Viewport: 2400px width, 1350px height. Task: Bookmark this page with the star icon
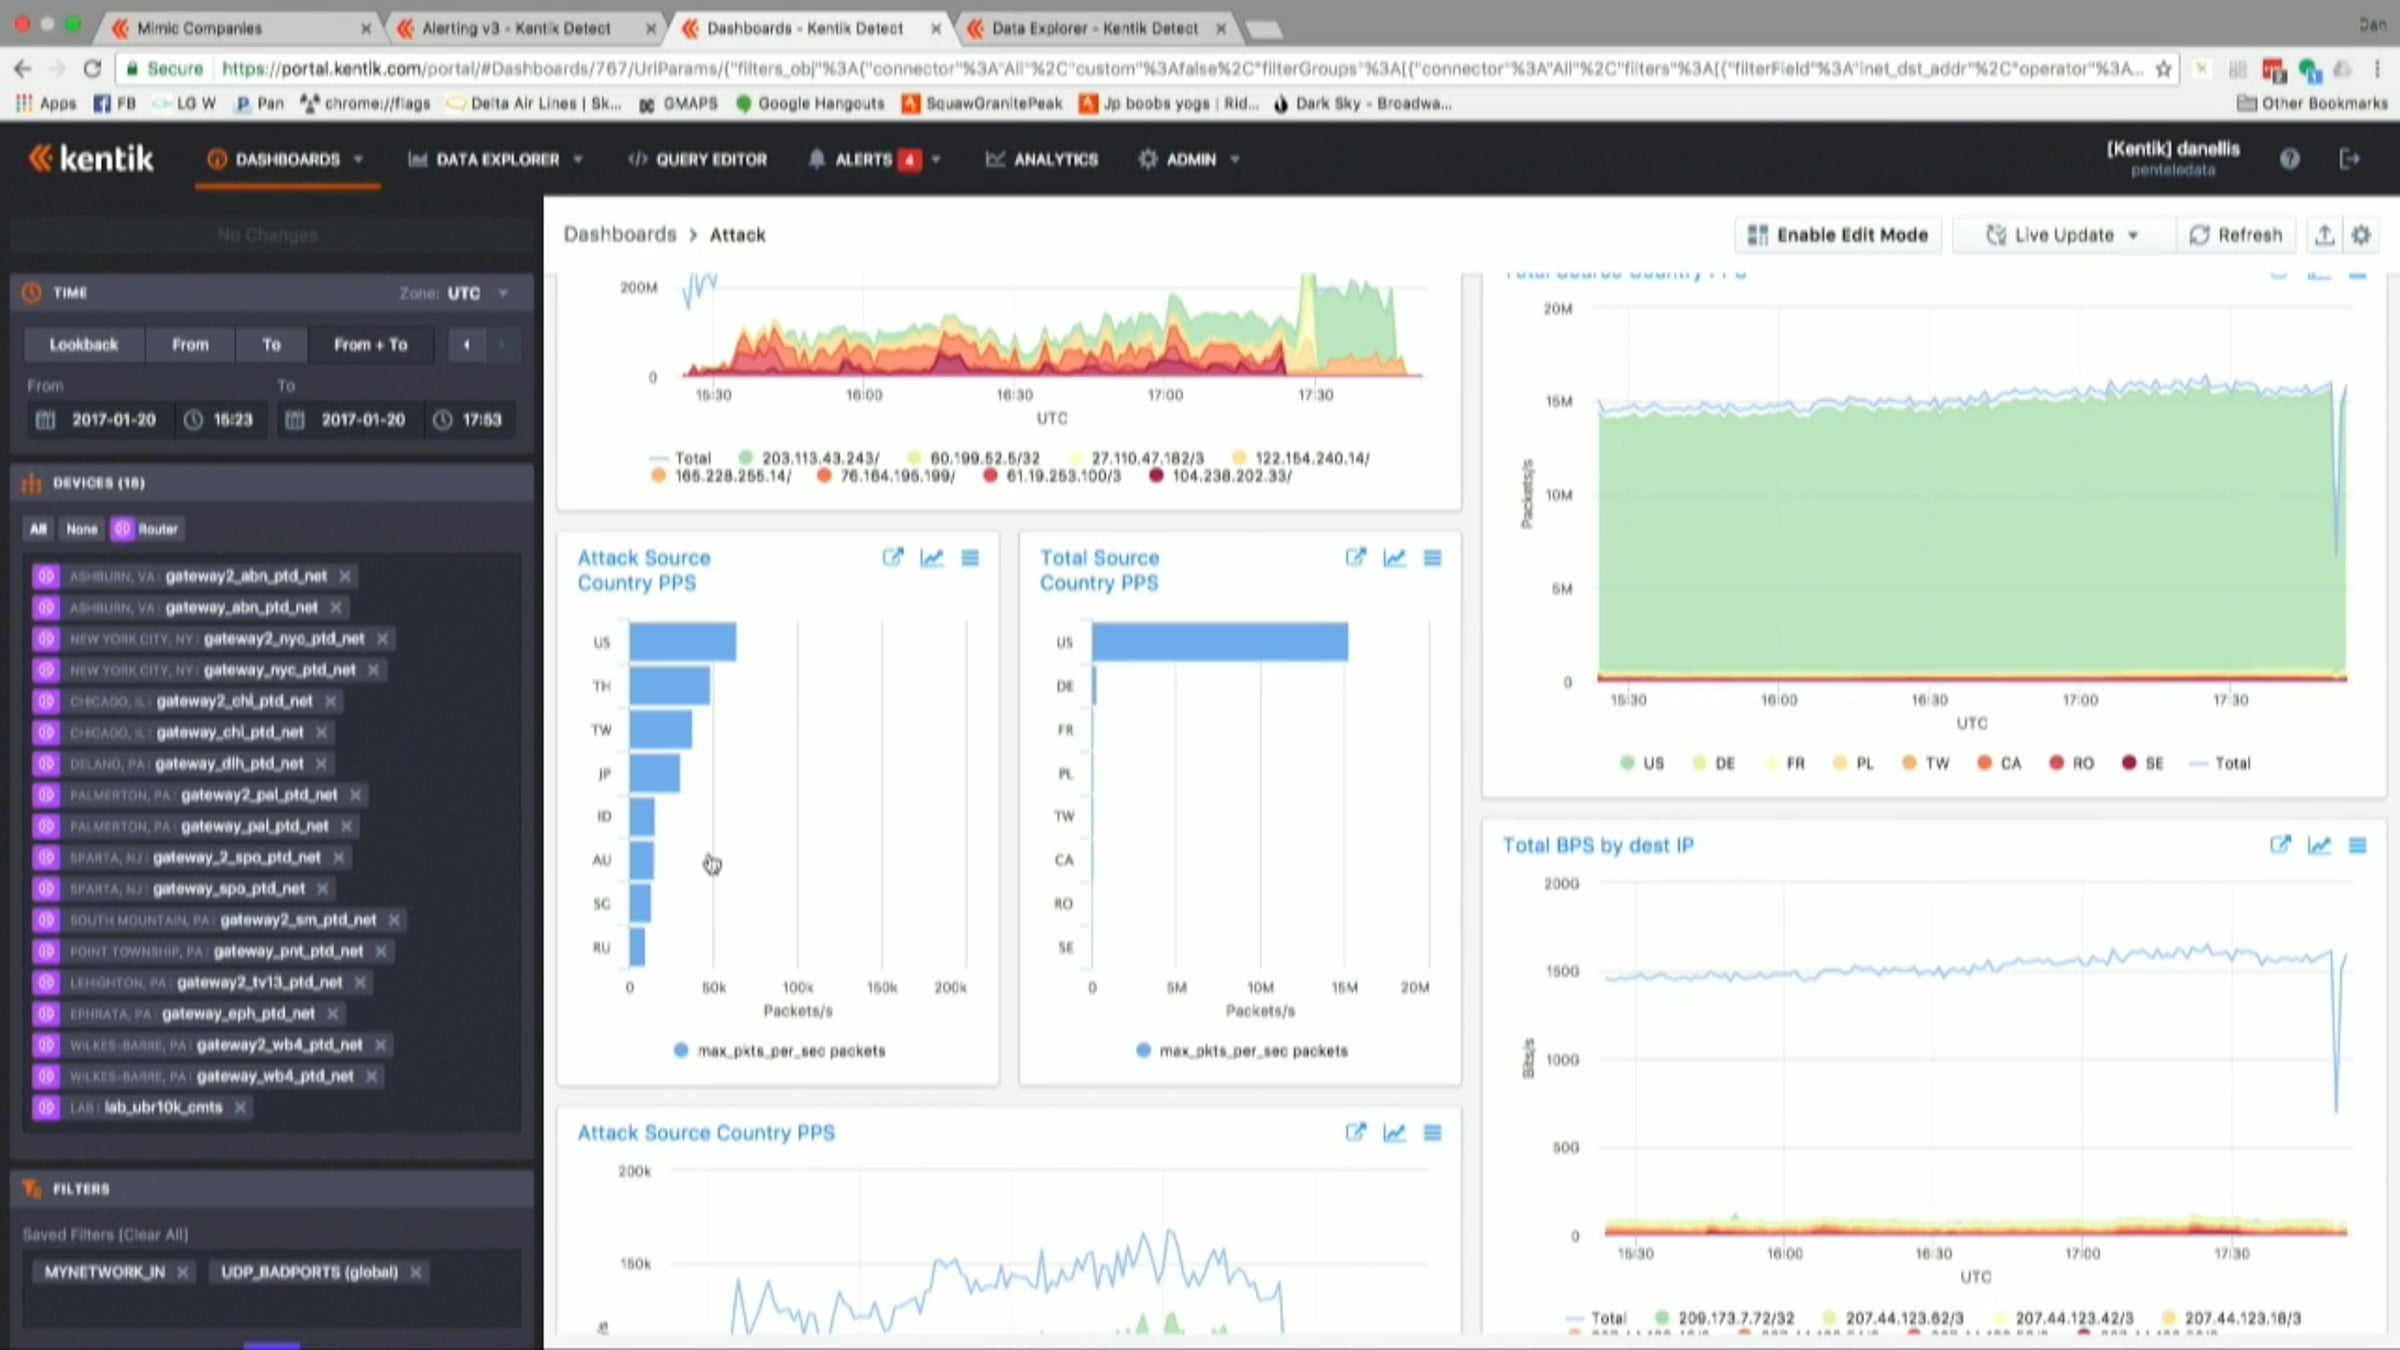click(x=2163, y=68)
